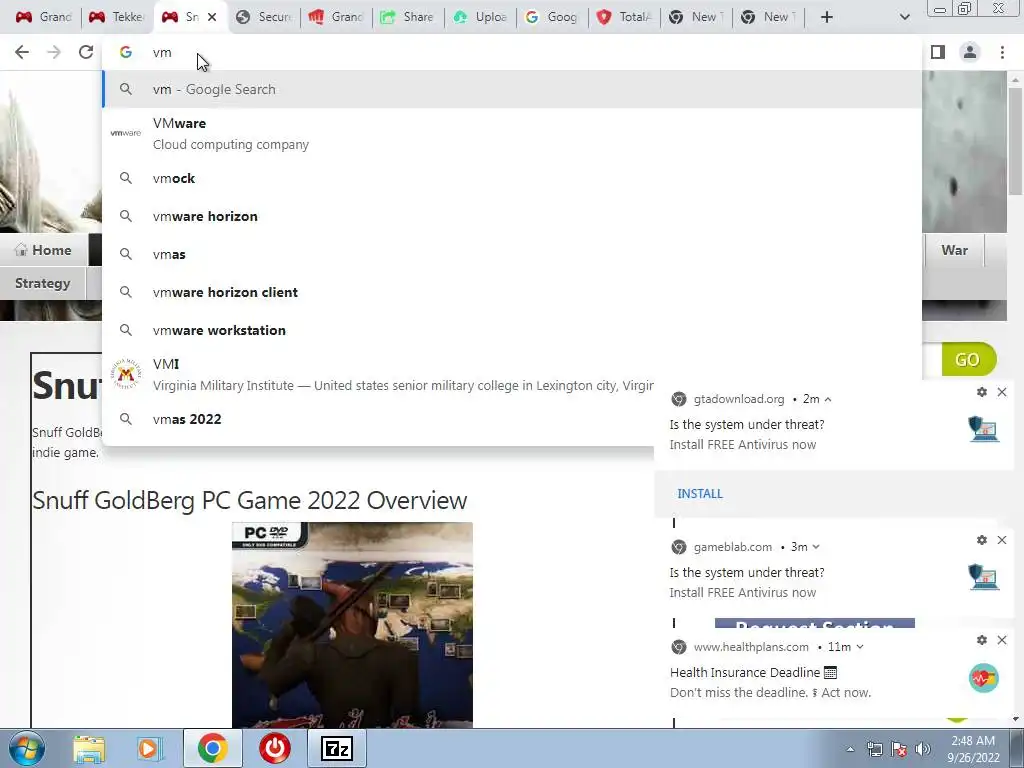This screenshot has height=768, width=1024.
Task: Switch to the Google tab
Action: click(552, 17)
